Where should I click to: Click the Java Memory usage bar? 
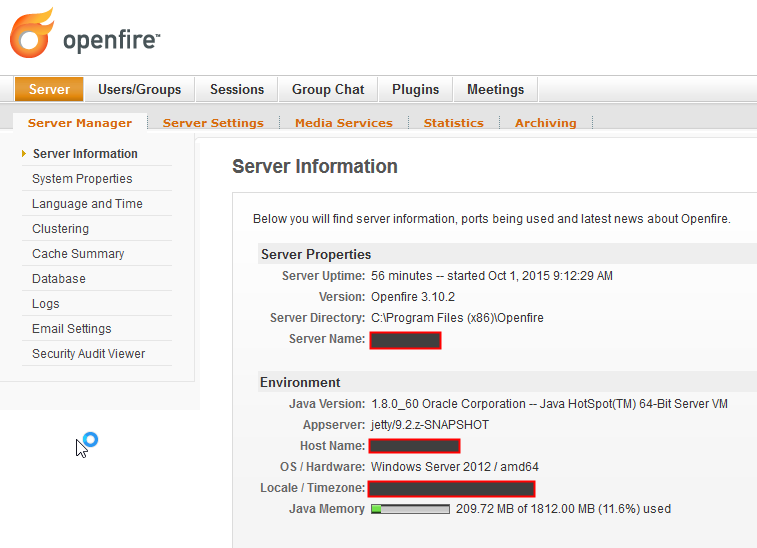pyautogui.click(x=410, y=509)
